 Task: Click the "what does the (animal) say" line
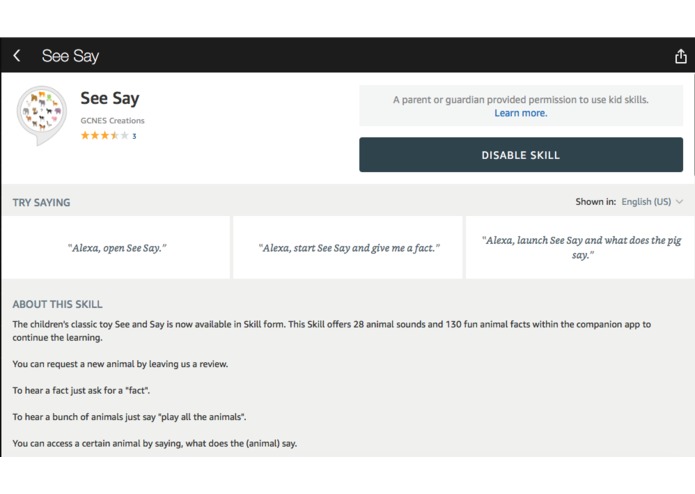point(155,443)
